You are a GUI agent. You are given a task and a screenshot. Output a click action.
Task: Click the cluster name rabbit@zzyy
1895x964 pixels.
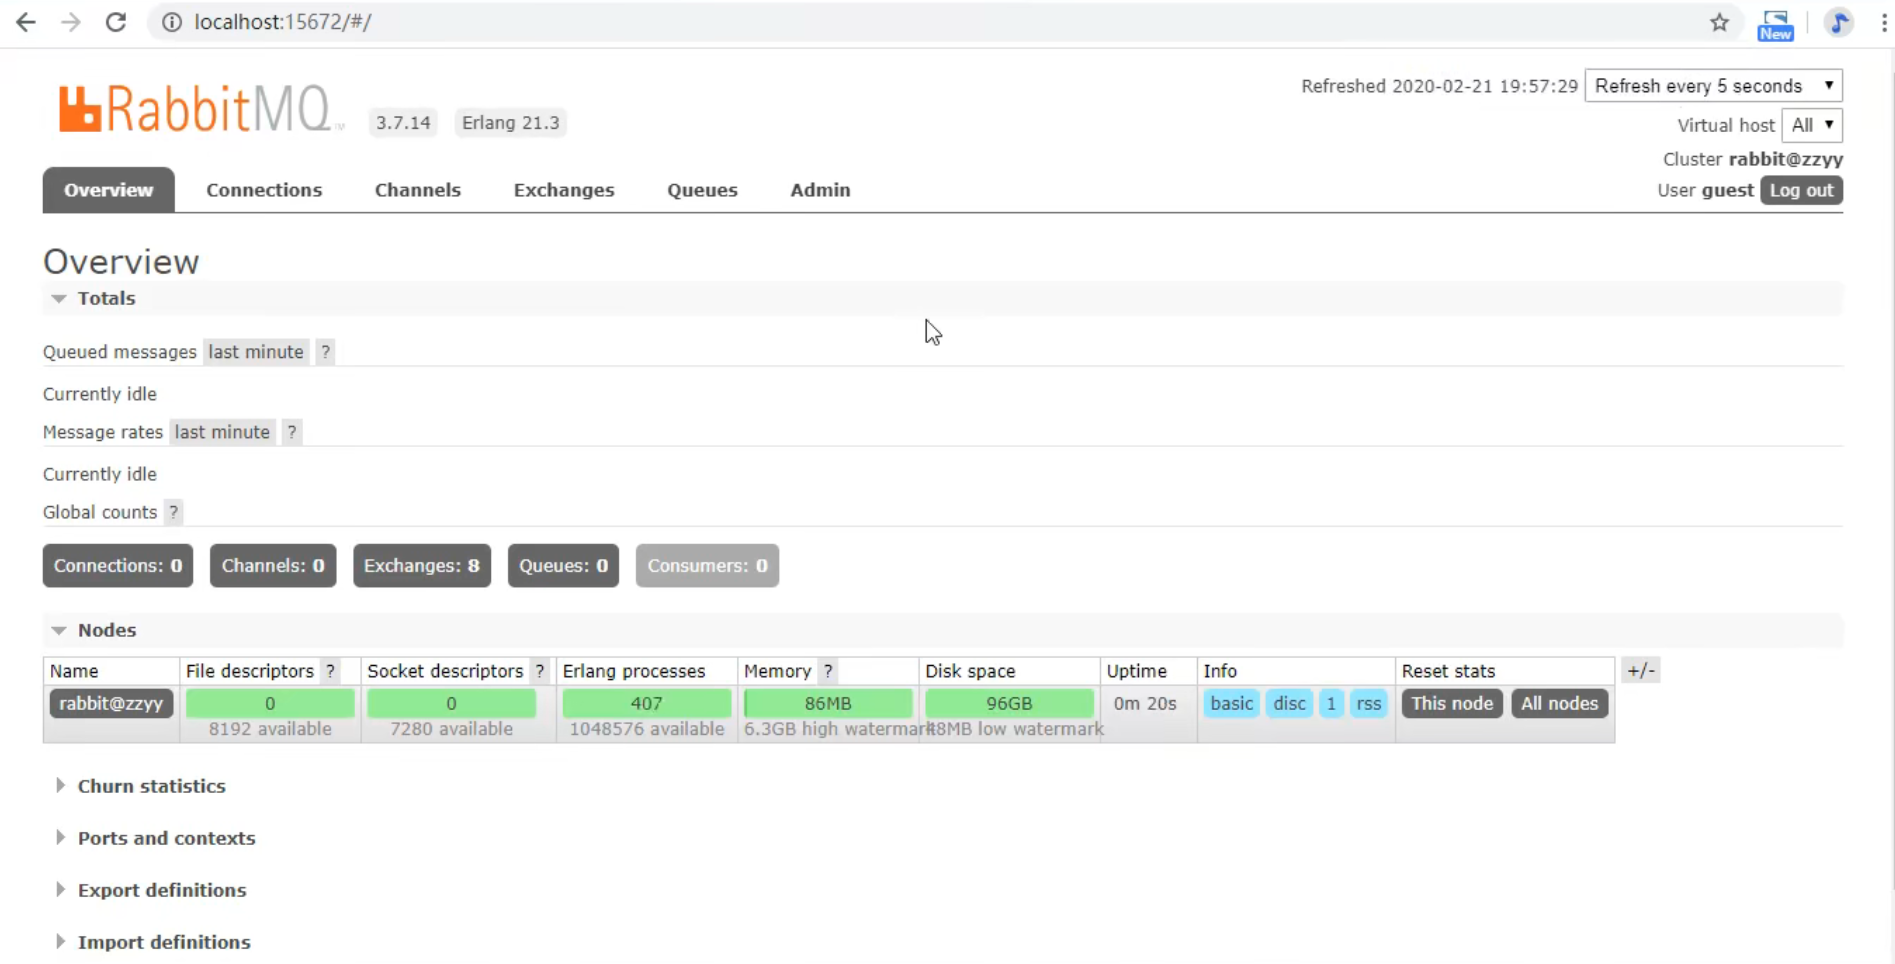point(1785,159)
